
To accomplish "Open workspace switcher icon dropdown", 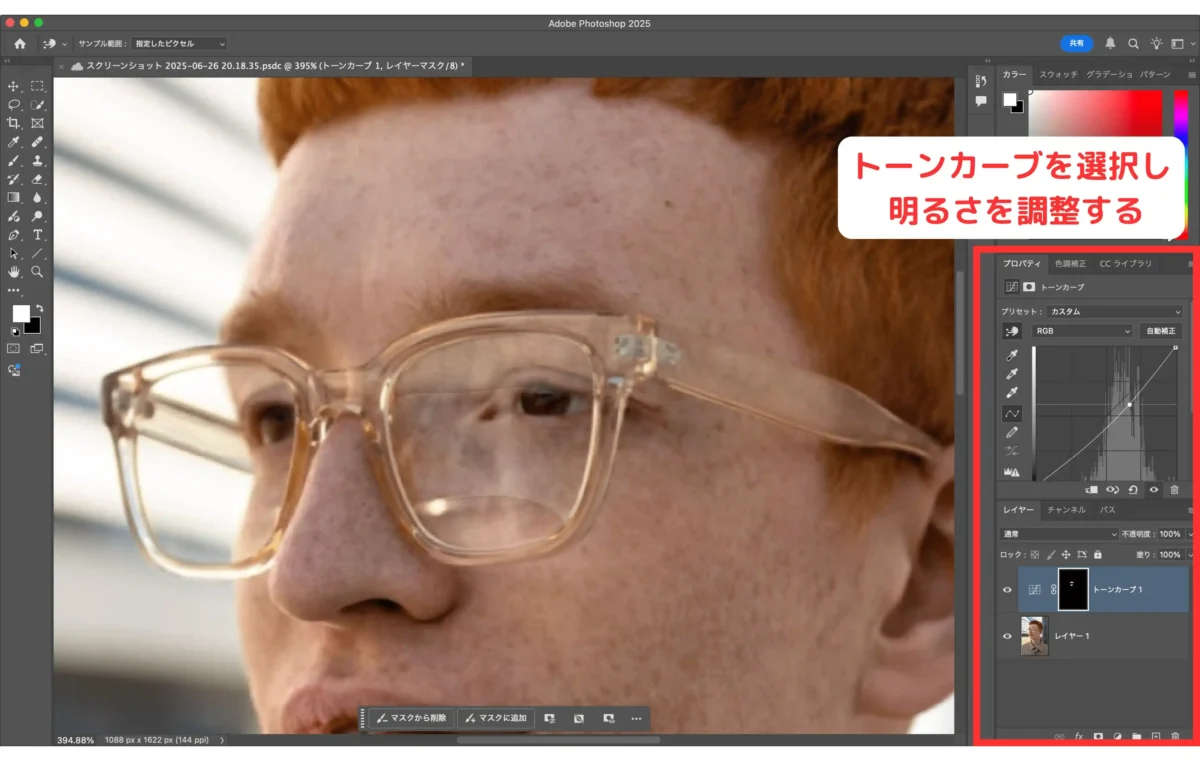I will 1180,44.
